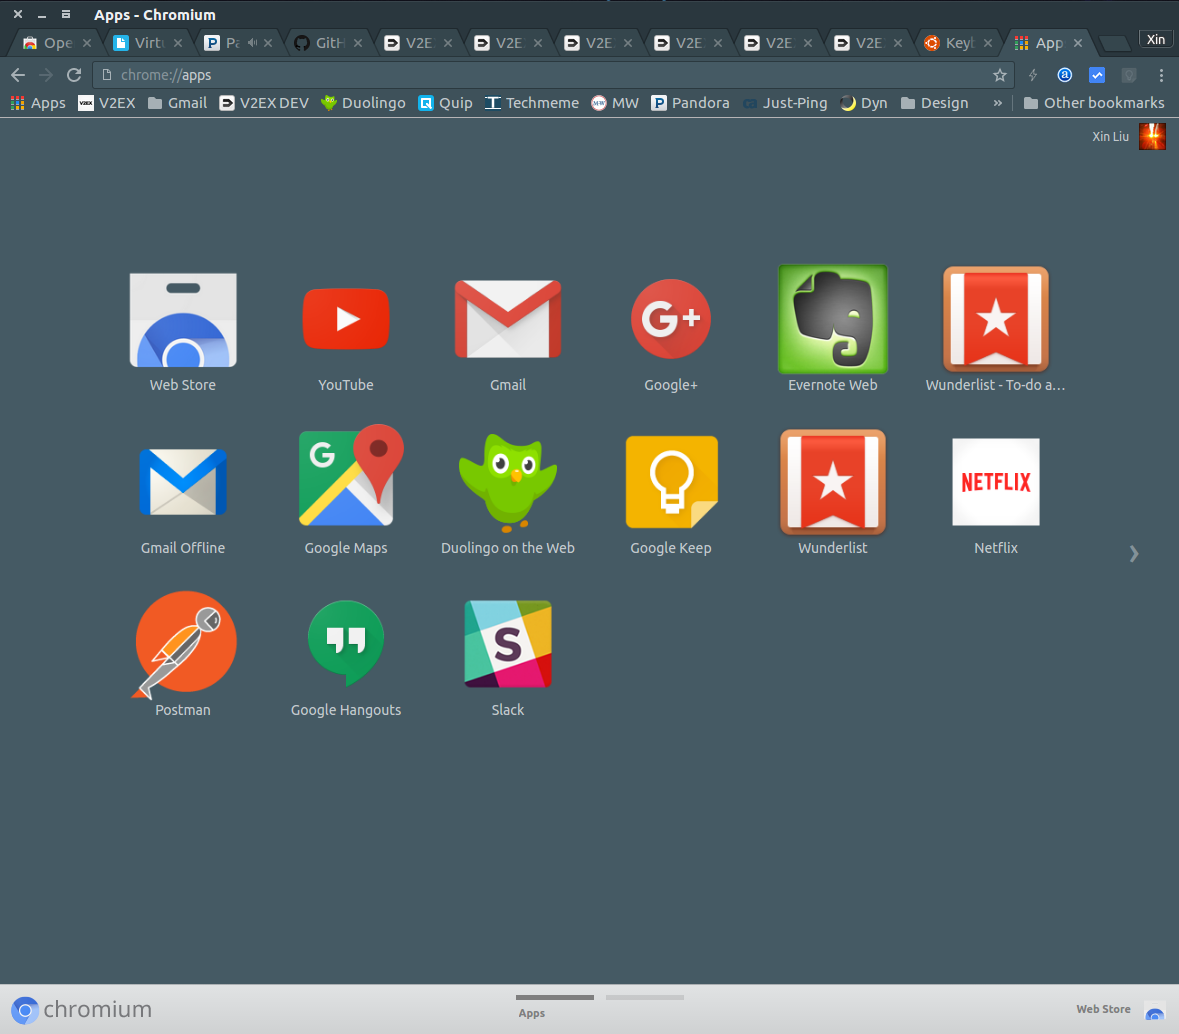Go to next apps page arrow
This screenshot has height=1034, width=1179.
[1133, 554]
